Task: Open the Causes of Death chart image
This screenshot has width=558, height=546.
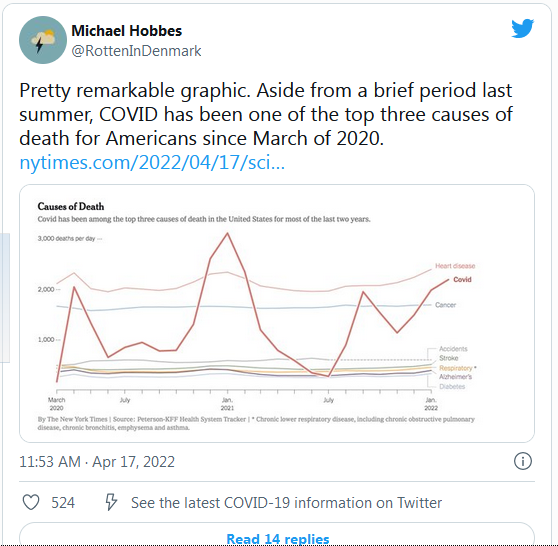Action: [x=277, y=313]
